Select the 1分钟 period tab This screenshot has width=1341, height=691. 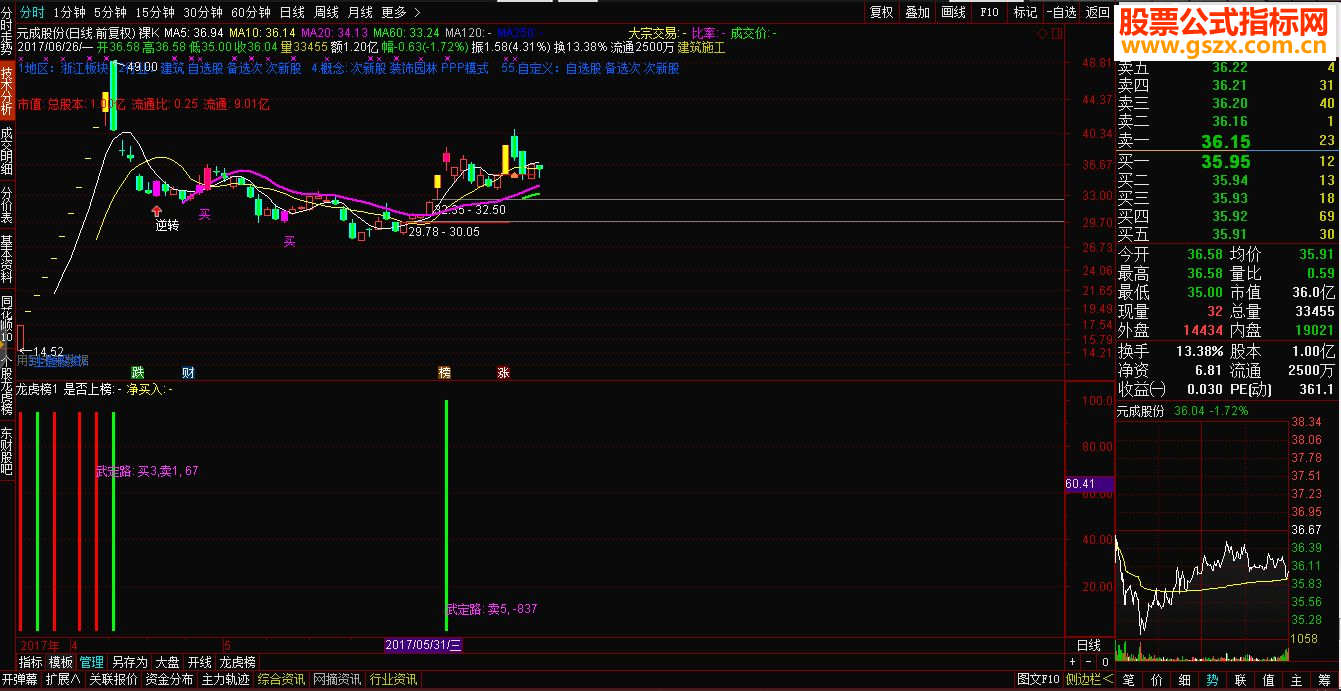coord(69,12)
